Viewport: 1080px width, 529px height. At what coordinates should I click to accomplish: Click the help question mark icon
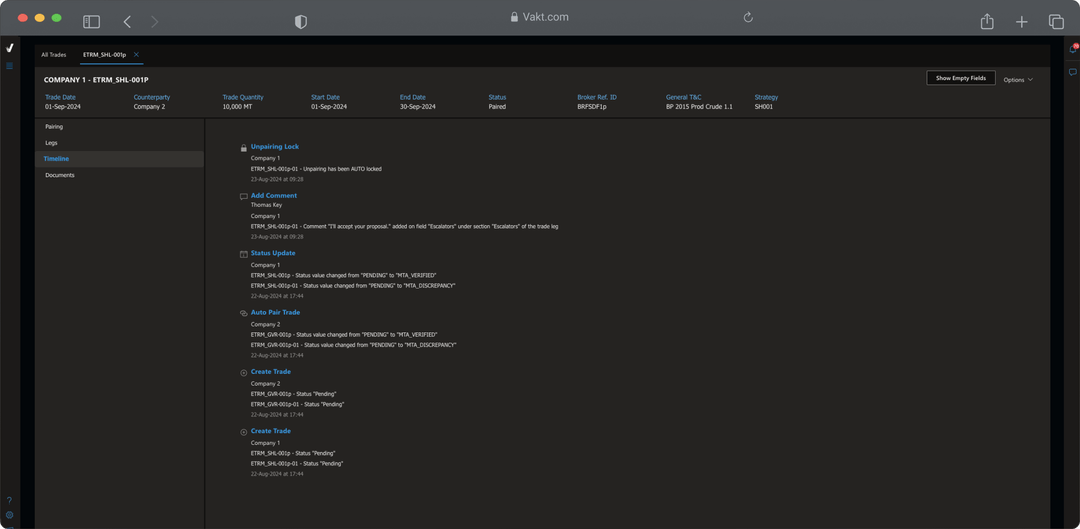(x=9, y=500)
